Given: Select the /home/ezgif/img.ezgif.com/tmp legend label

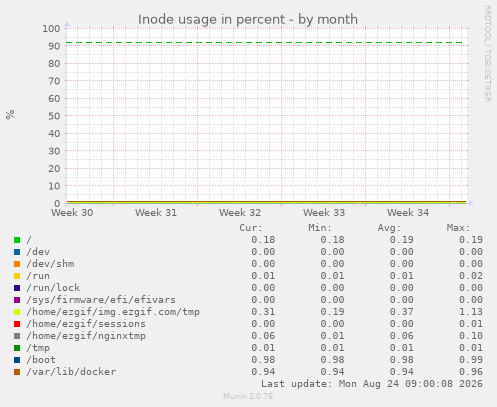Looking at the screenshot, I should coord(113,312).
